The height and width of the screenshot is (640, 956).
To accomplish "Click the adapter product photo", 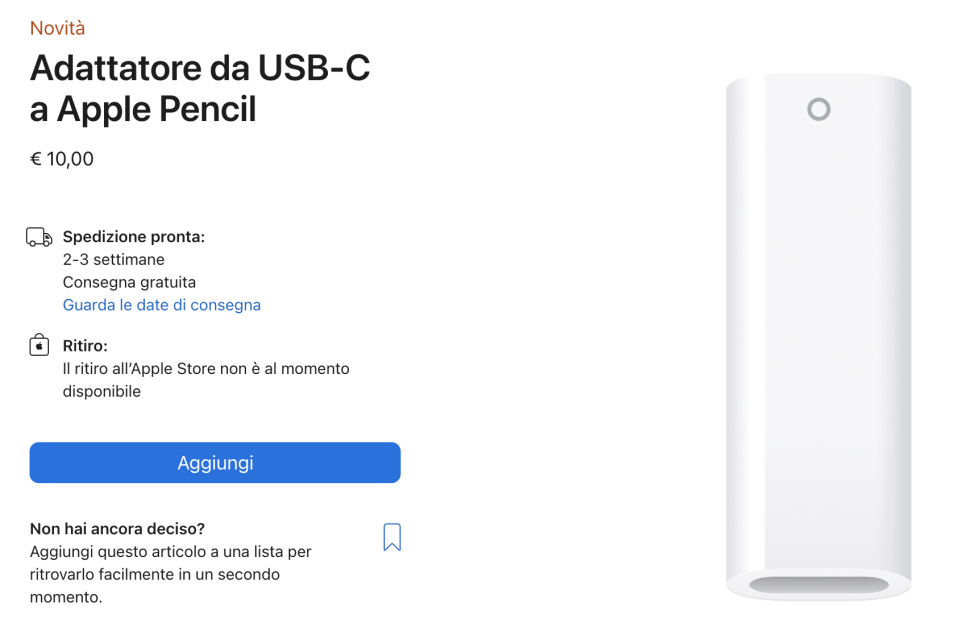I will pos(818,340).
